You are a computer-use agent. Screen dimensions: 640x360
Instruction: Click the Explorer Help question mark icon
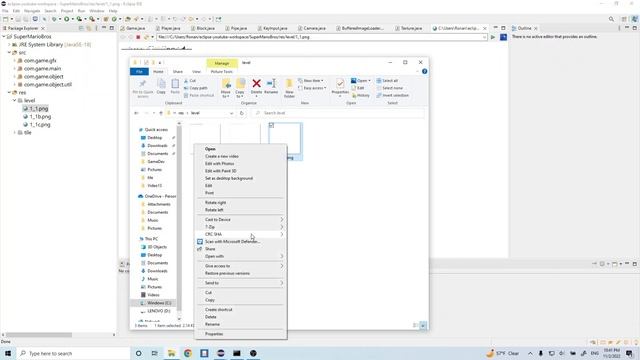point(424,71)
